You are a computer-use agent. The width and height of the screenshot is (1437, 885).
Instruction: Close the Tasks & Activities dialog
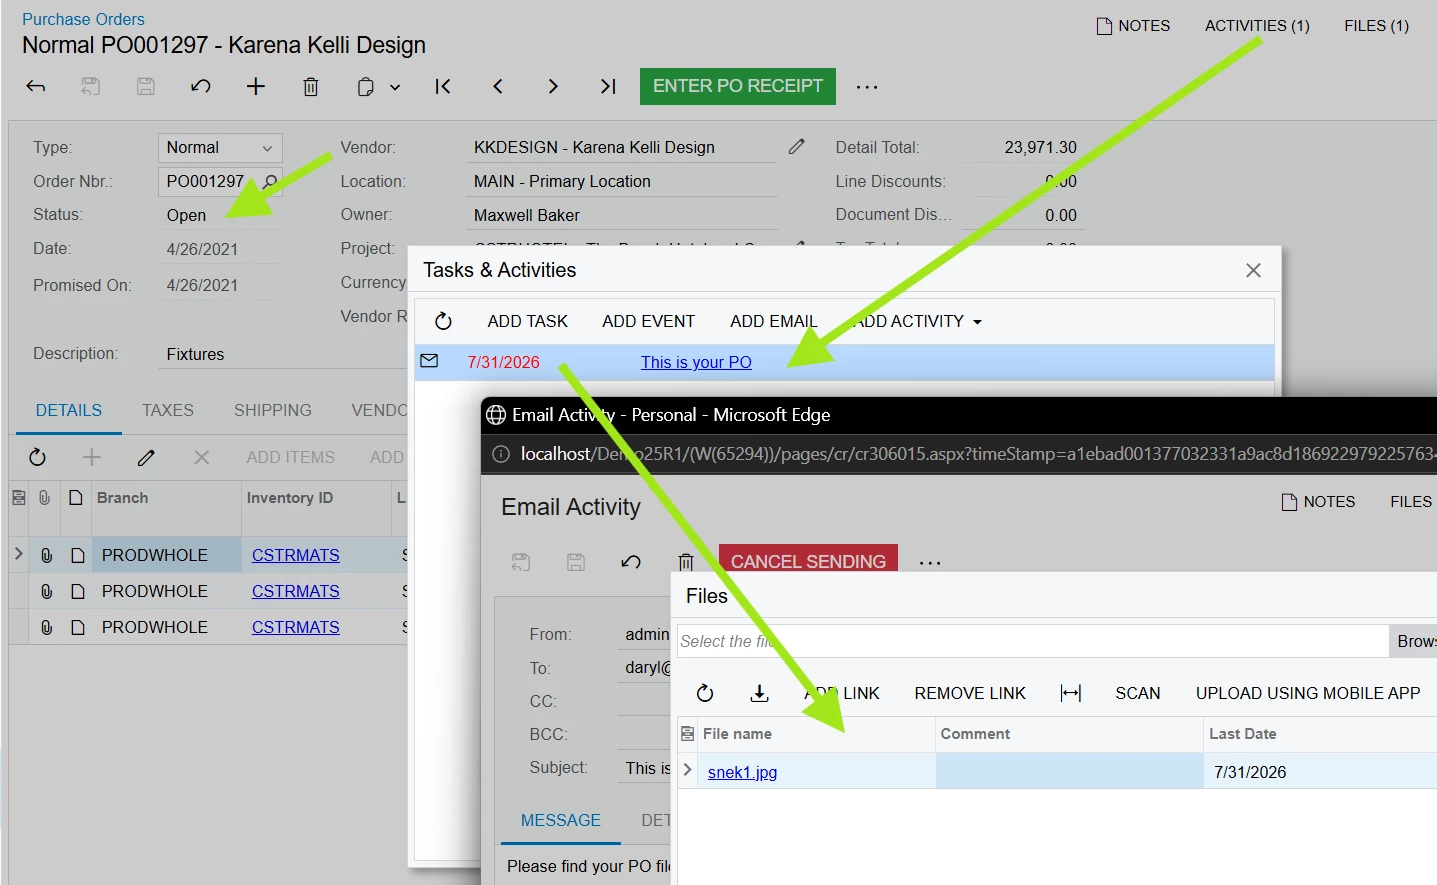(x=1253, y=270)
